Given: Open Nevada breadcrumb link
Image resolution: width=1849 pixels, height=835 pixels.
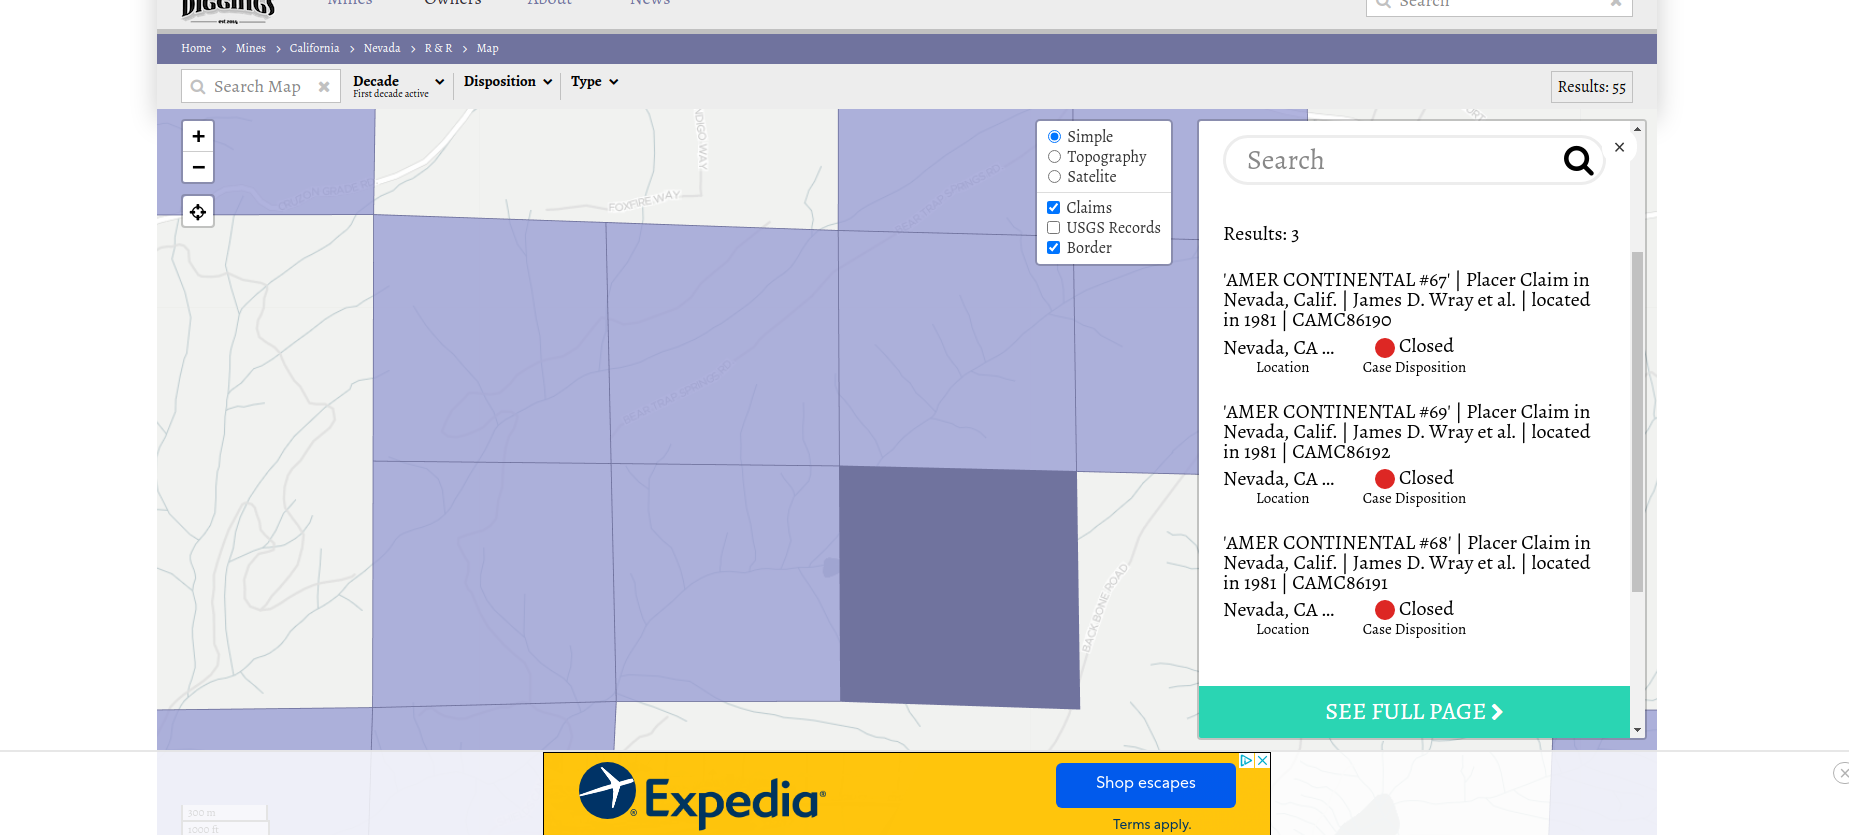Looking at the screenshot, I should 381,48.
